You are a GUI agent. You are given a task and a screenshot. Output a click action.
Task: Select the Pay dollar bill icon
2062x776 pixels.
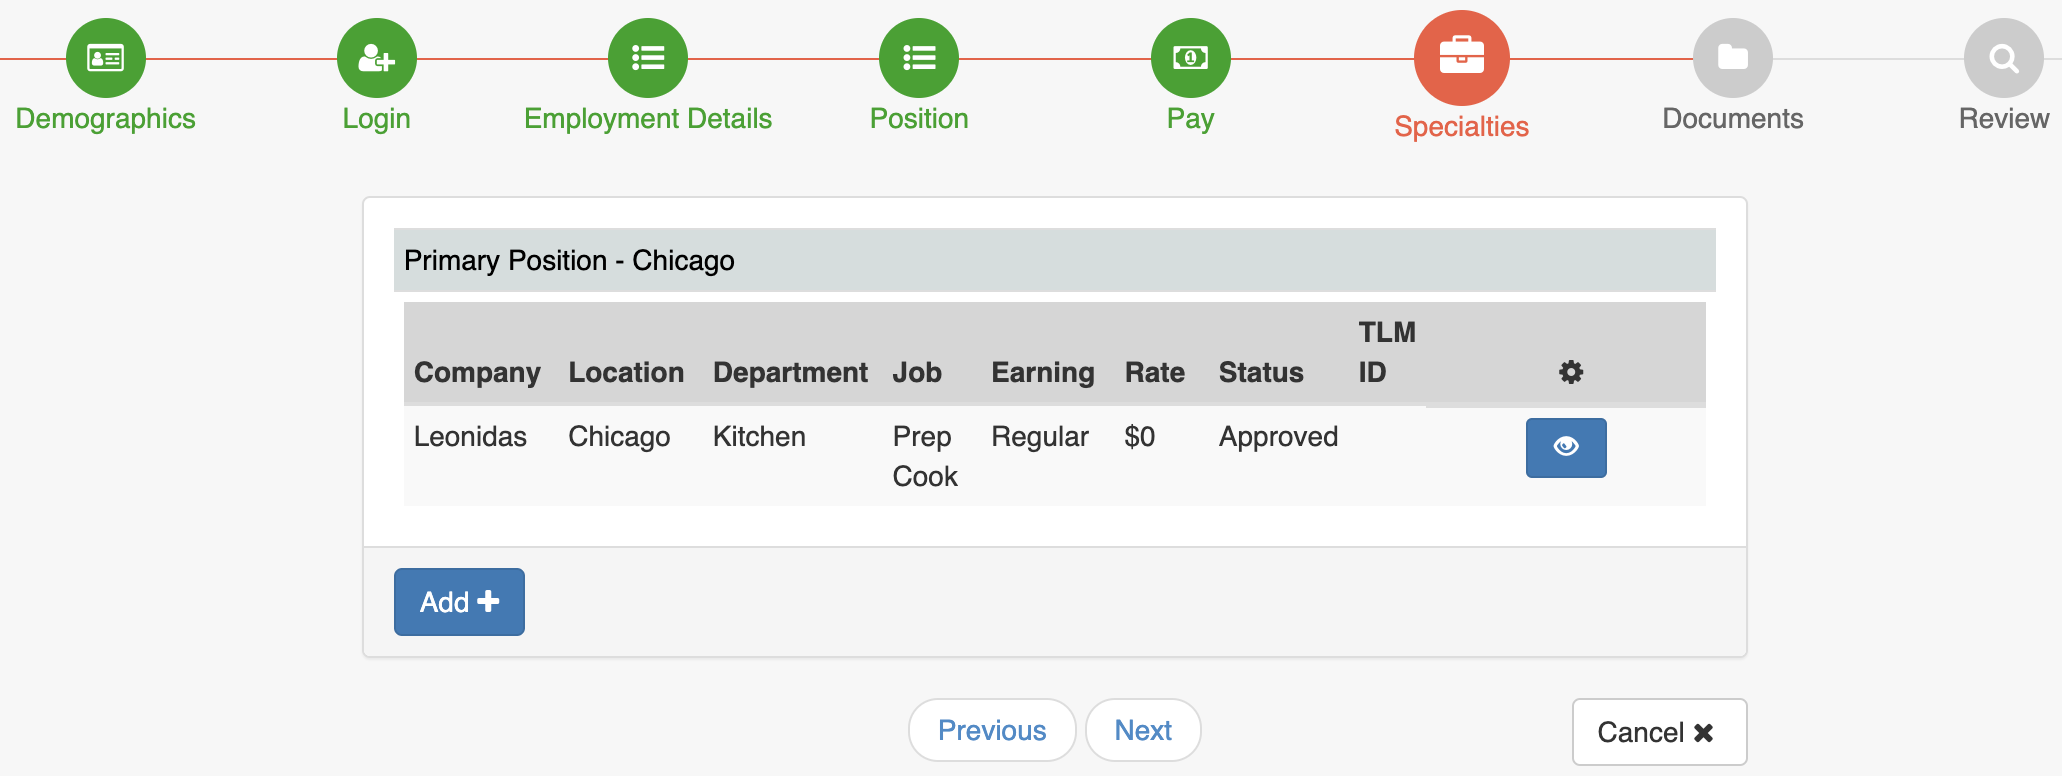[1189, 57]
